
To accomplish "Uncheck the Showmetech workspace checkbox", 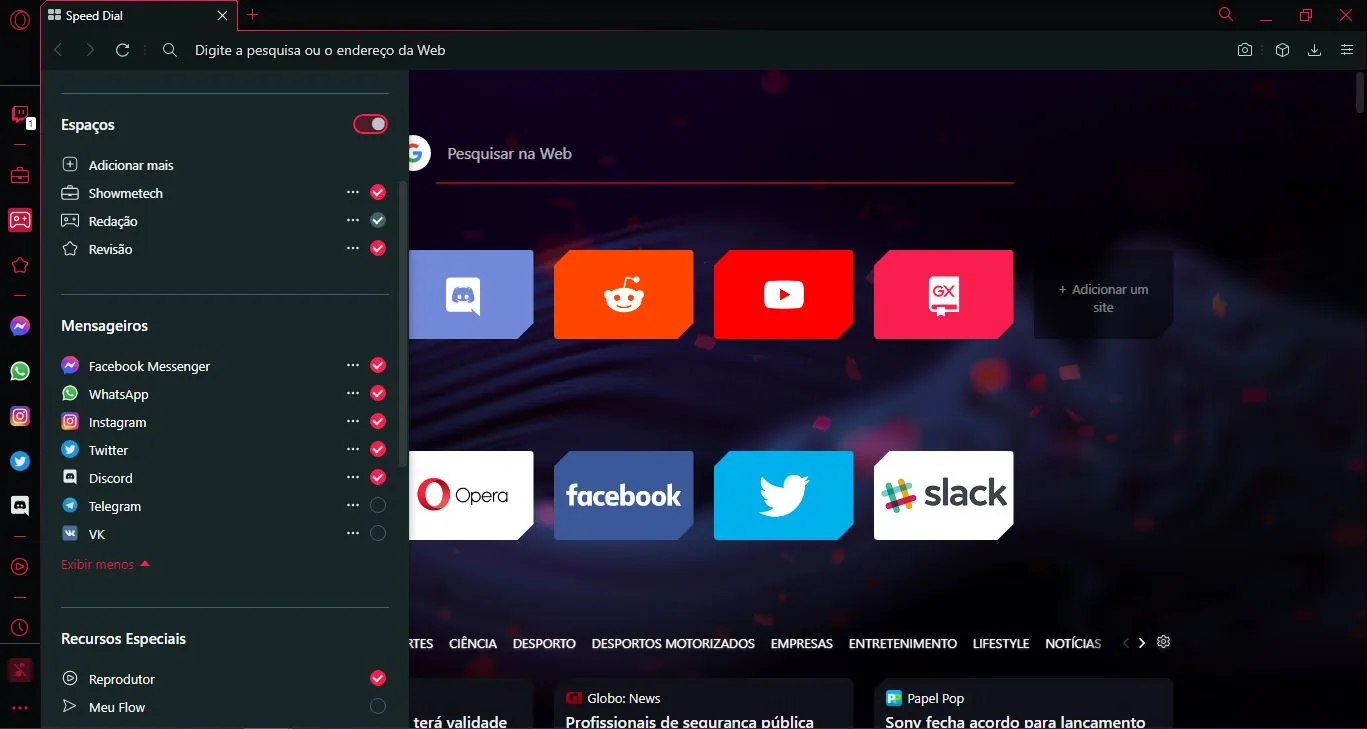I will [378, 192].
